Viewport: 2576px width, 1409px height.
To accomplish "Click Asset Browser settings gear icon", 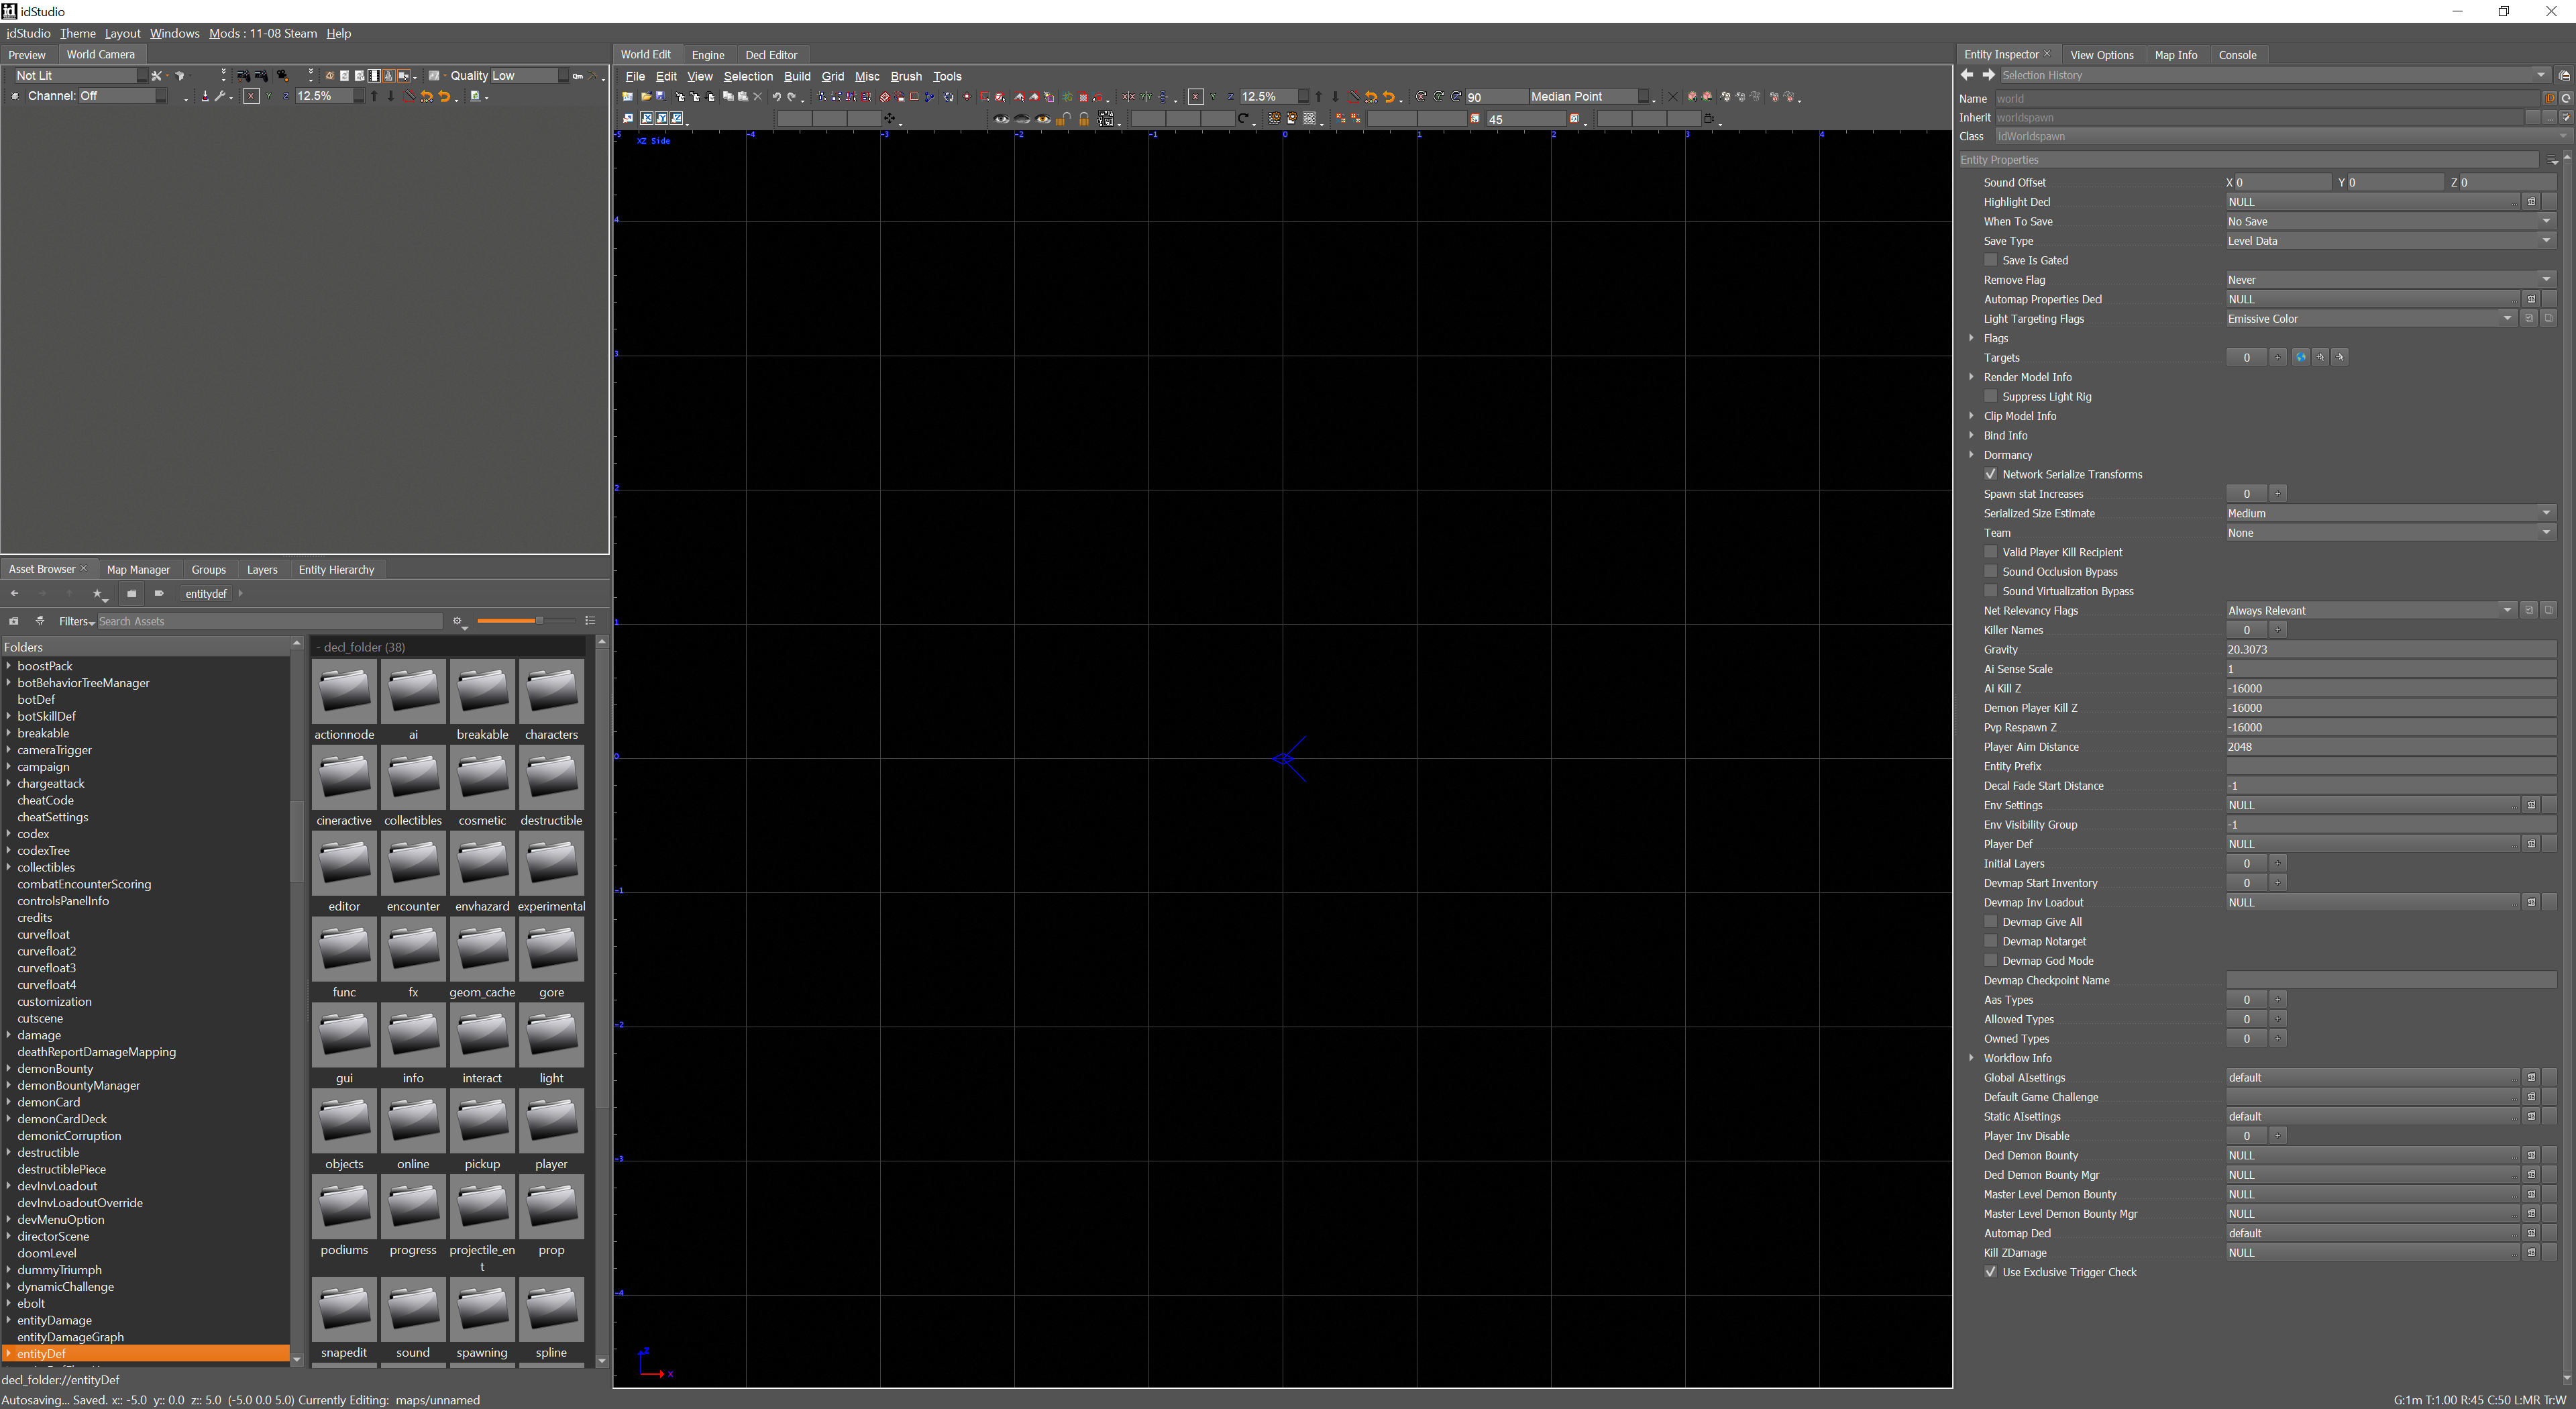I will coord(458,621).
